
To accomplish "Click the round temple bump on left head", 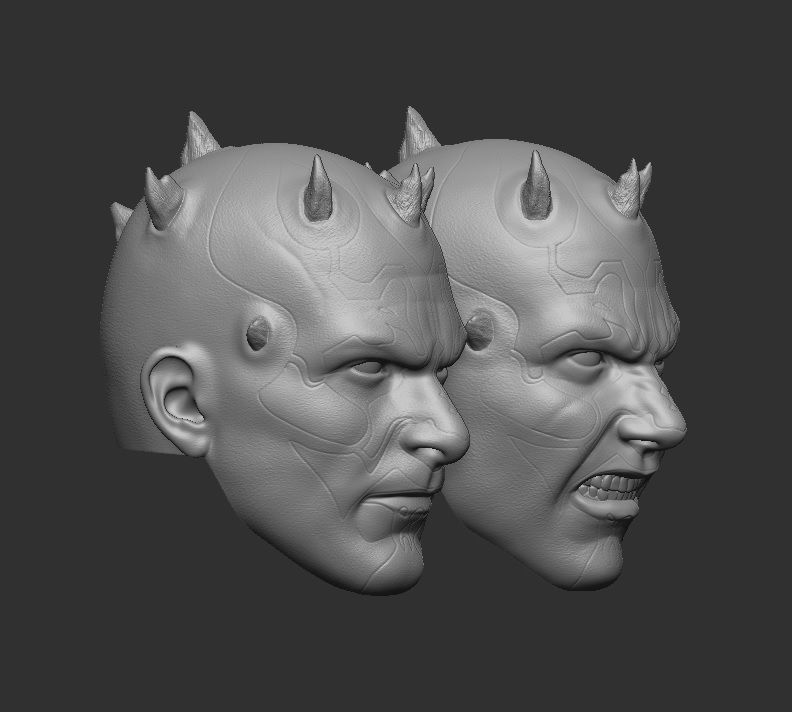I will point(258,334).
